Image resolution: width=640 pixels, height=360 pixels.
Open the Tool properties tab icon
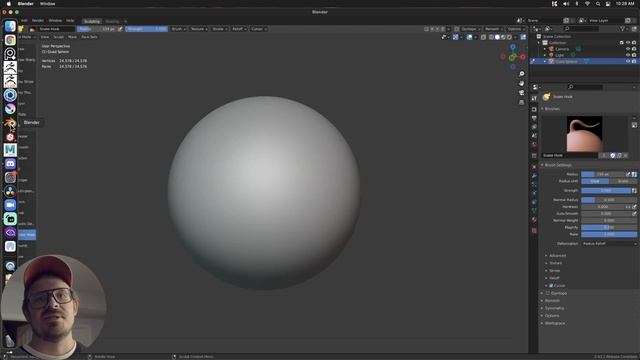(534, 98)
